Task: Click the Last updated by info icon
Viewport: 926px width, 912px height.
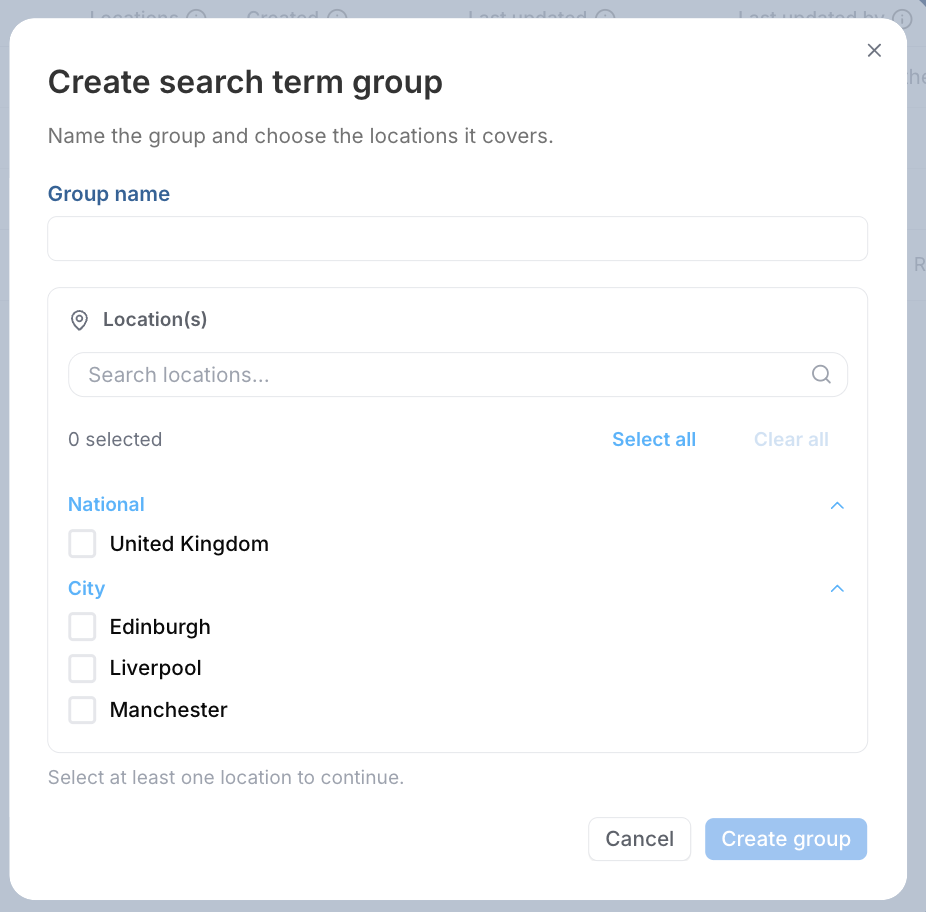Action: click(902, 18)
